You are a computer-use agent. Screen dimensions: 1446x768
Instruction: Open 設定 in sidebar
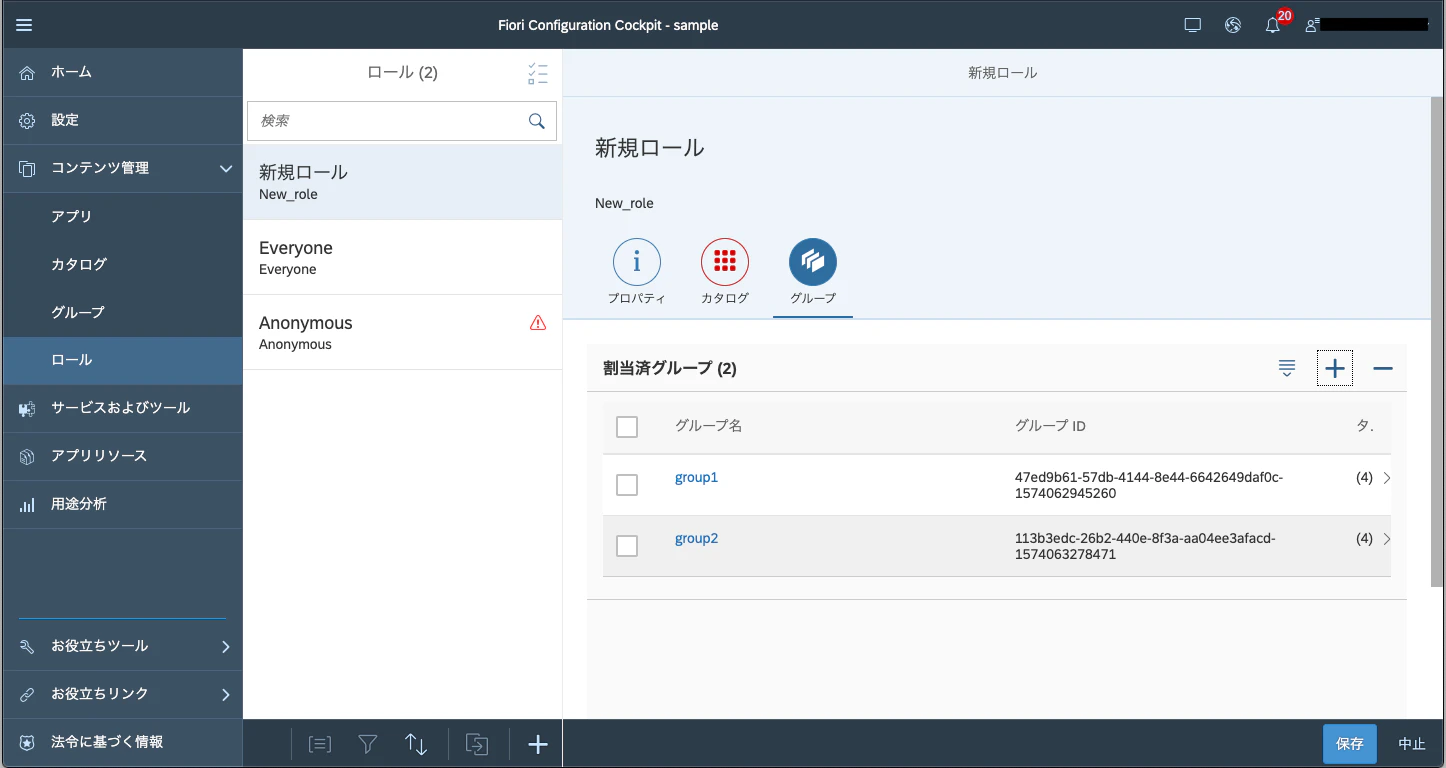tap(122, 120)
